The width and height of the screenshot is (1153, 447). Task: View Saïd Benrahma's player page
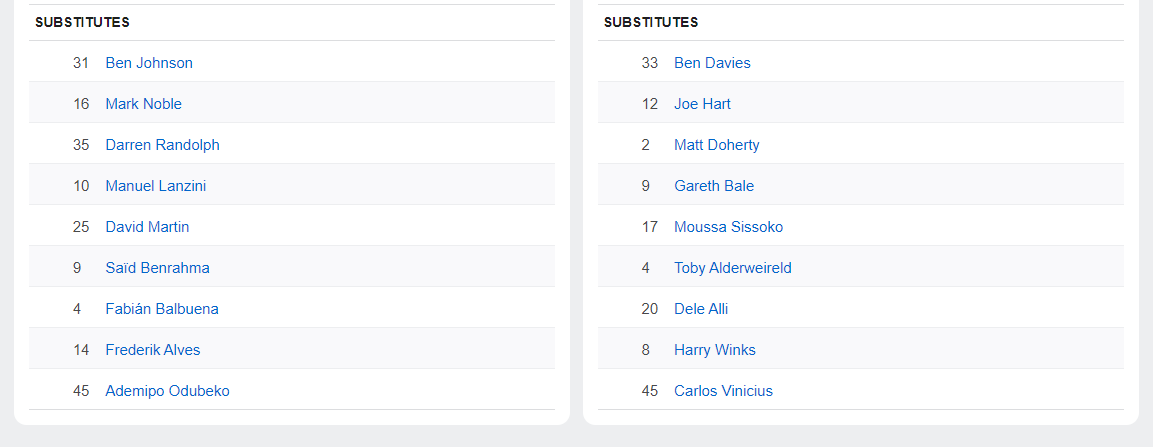click(157, 268)
